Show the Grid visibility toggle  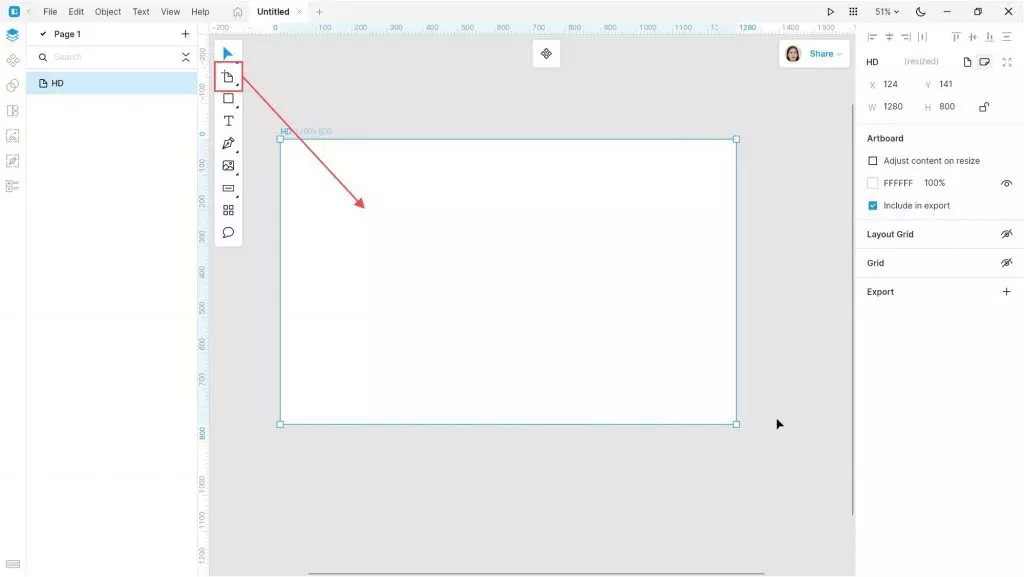coord(1006,263)
